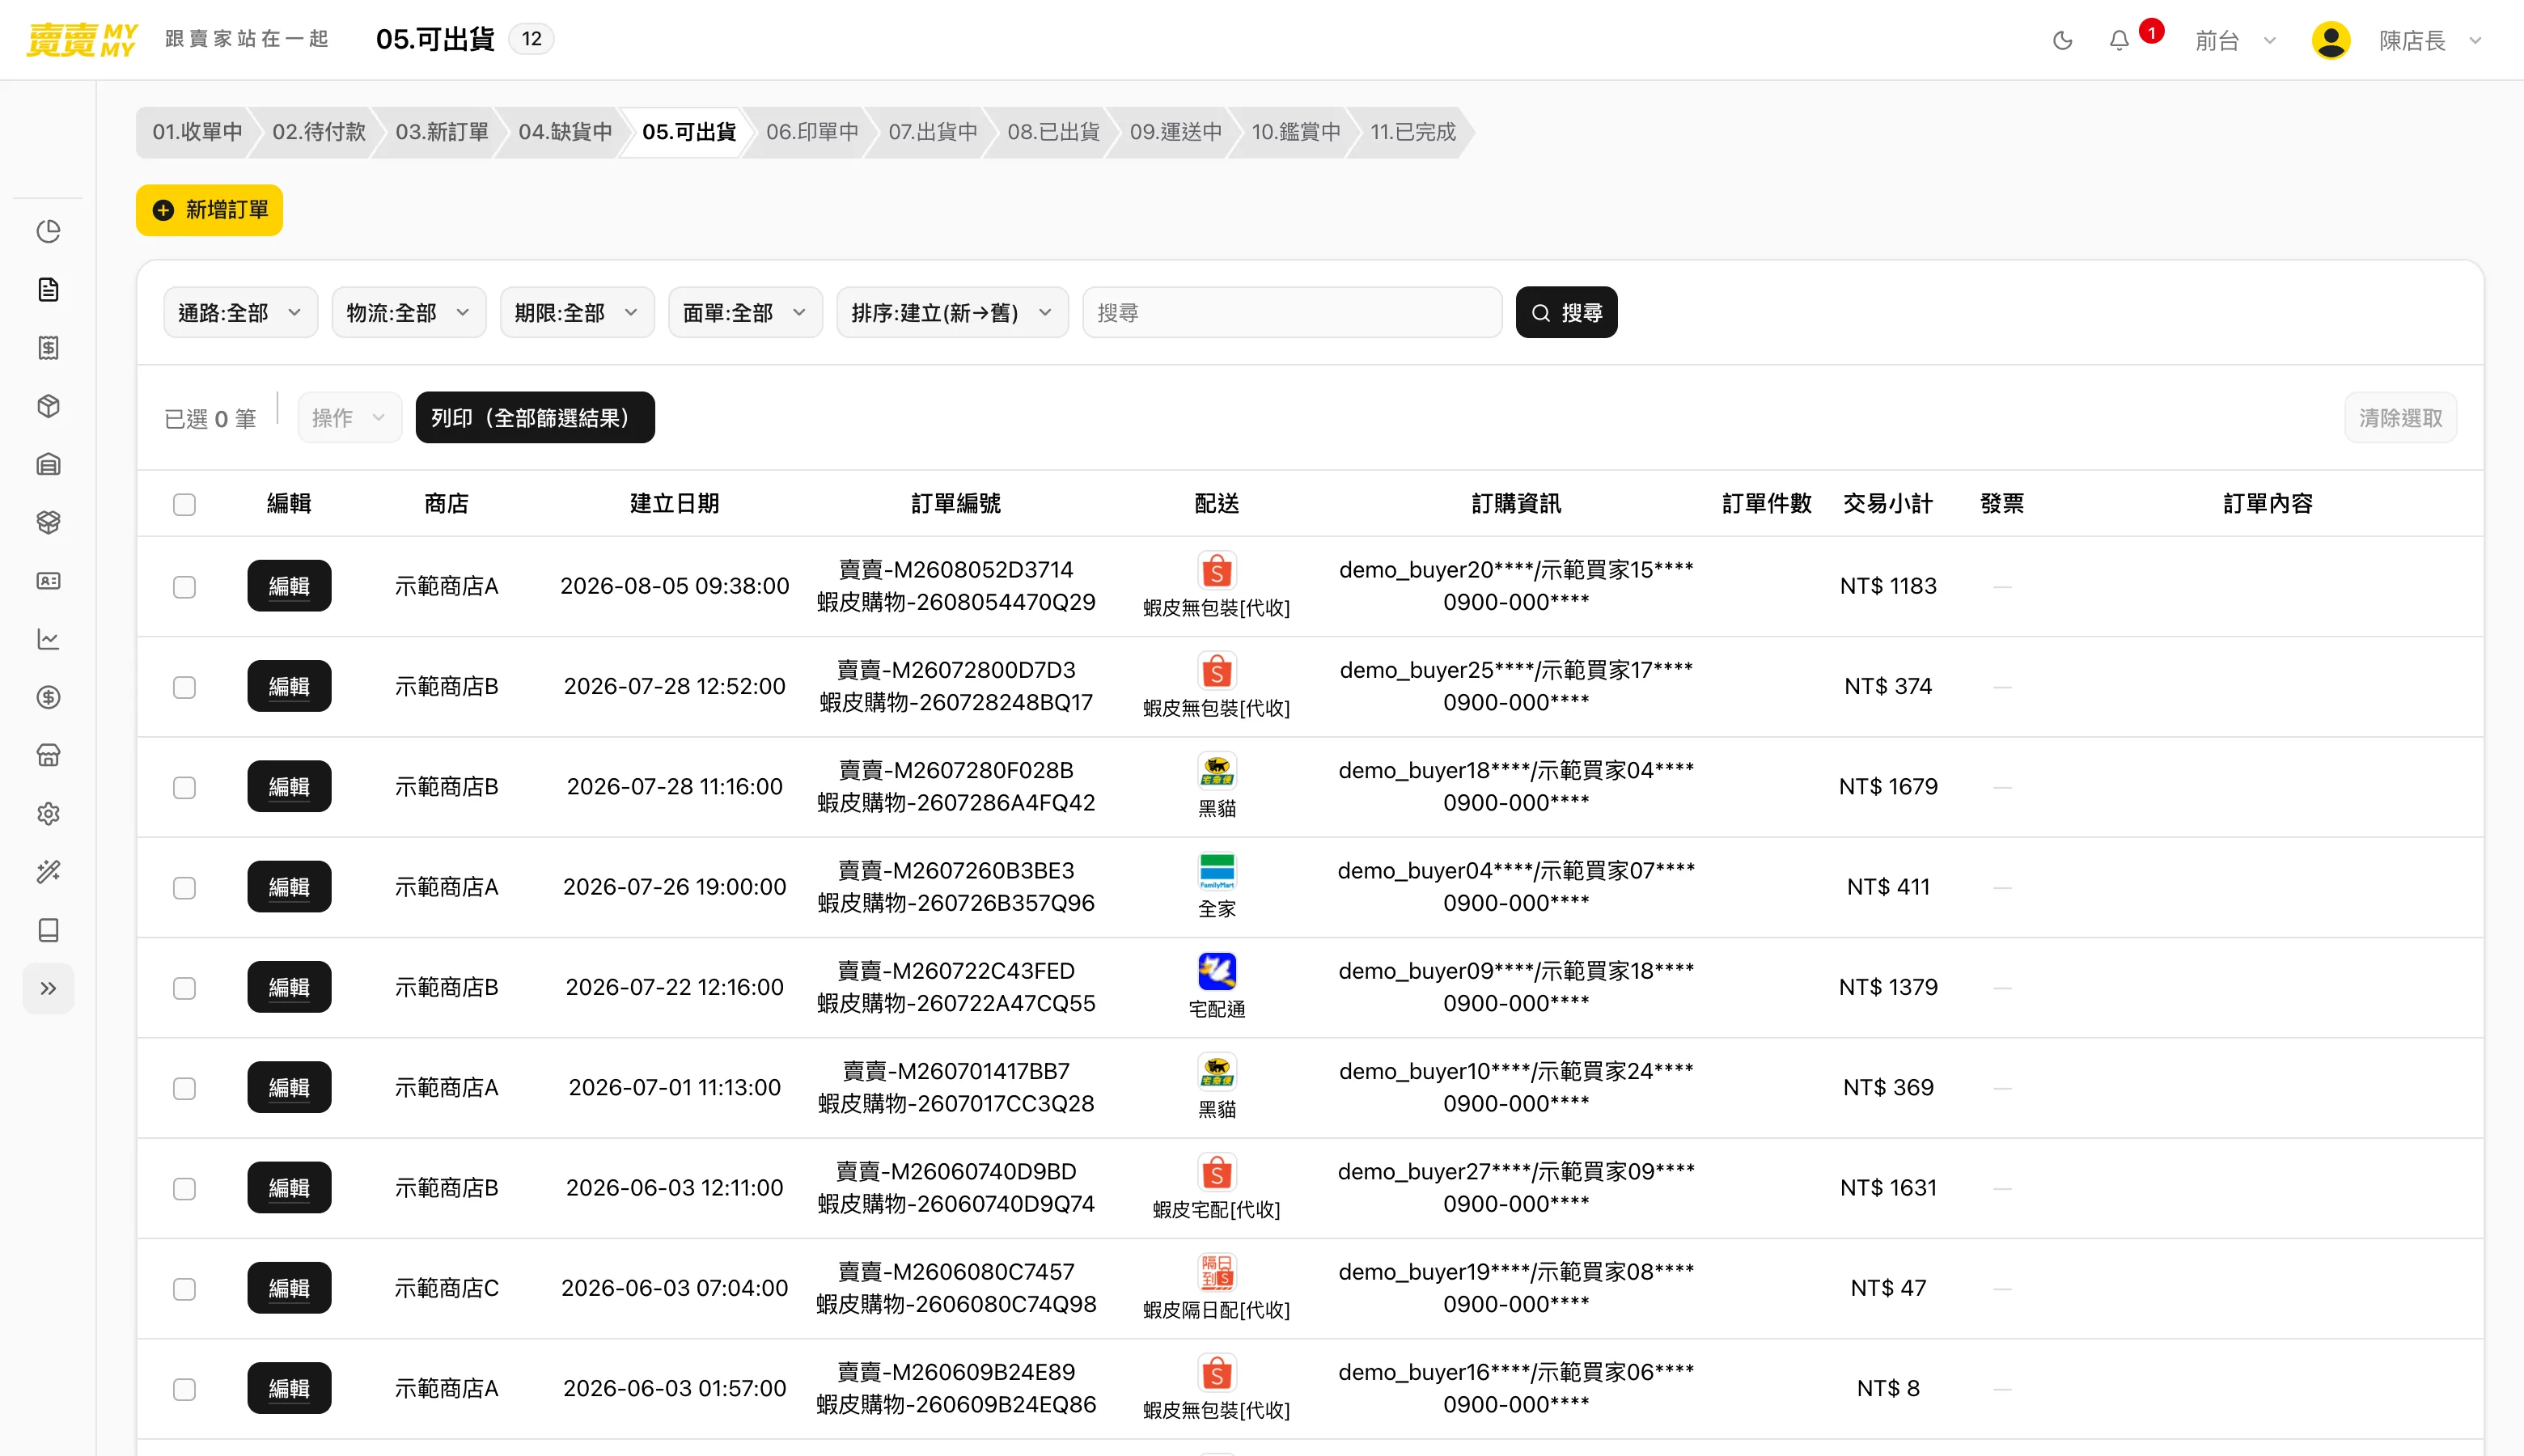This screenshot has height=1456, width=2524.
Task: Open the magic wand sidebar icon
Action: [48, 872]
